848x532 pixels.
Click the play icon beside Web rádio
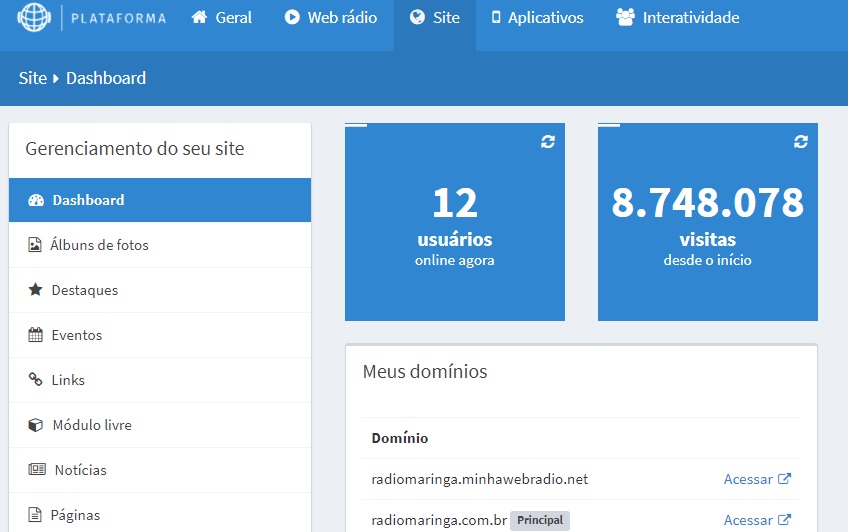[x=292, y=17]
